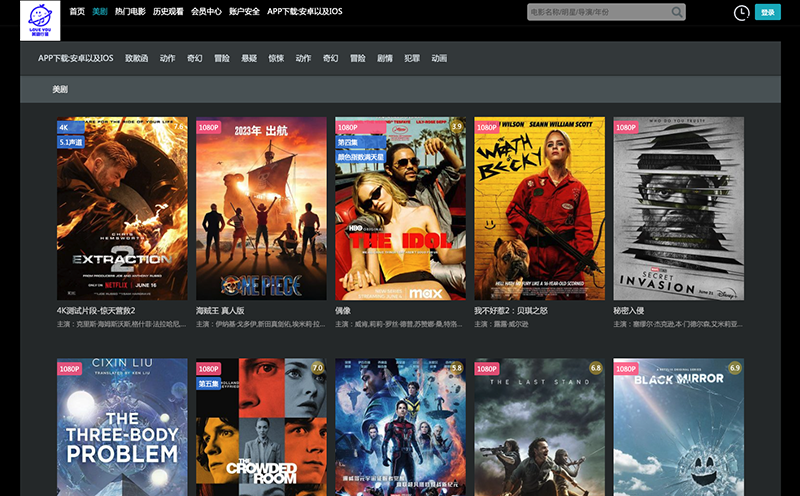
Task: Click the 5.8 rating badge on Ant-Man poster
Action: [457, 368]
